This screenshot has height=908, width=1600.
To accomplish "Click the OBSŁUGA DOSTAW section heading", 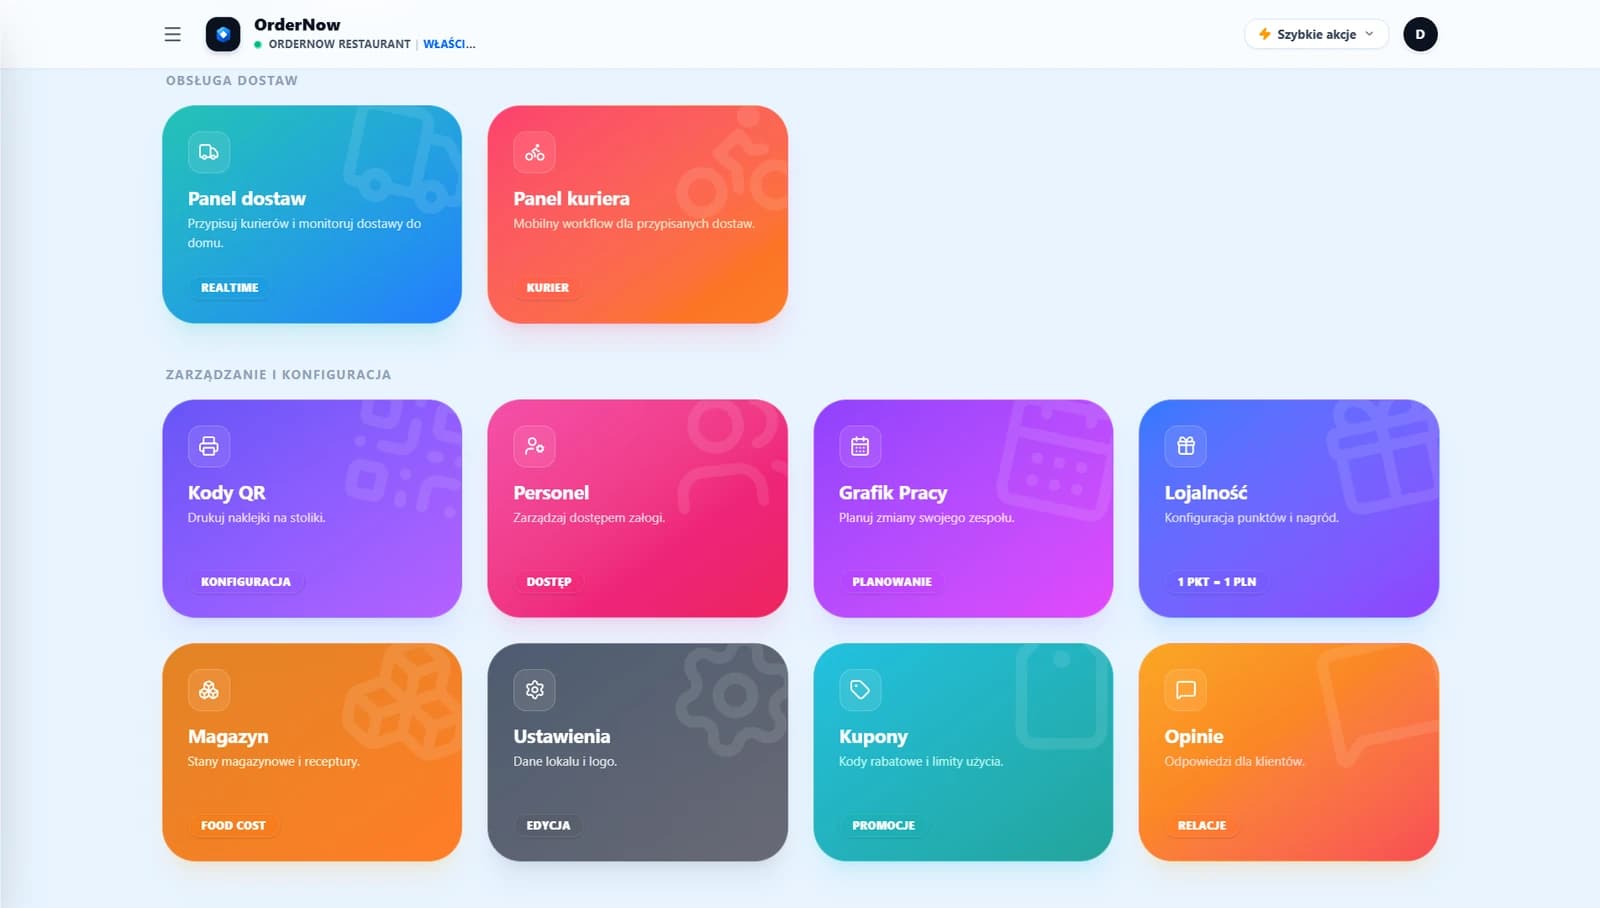I will [x=232, y=81].
